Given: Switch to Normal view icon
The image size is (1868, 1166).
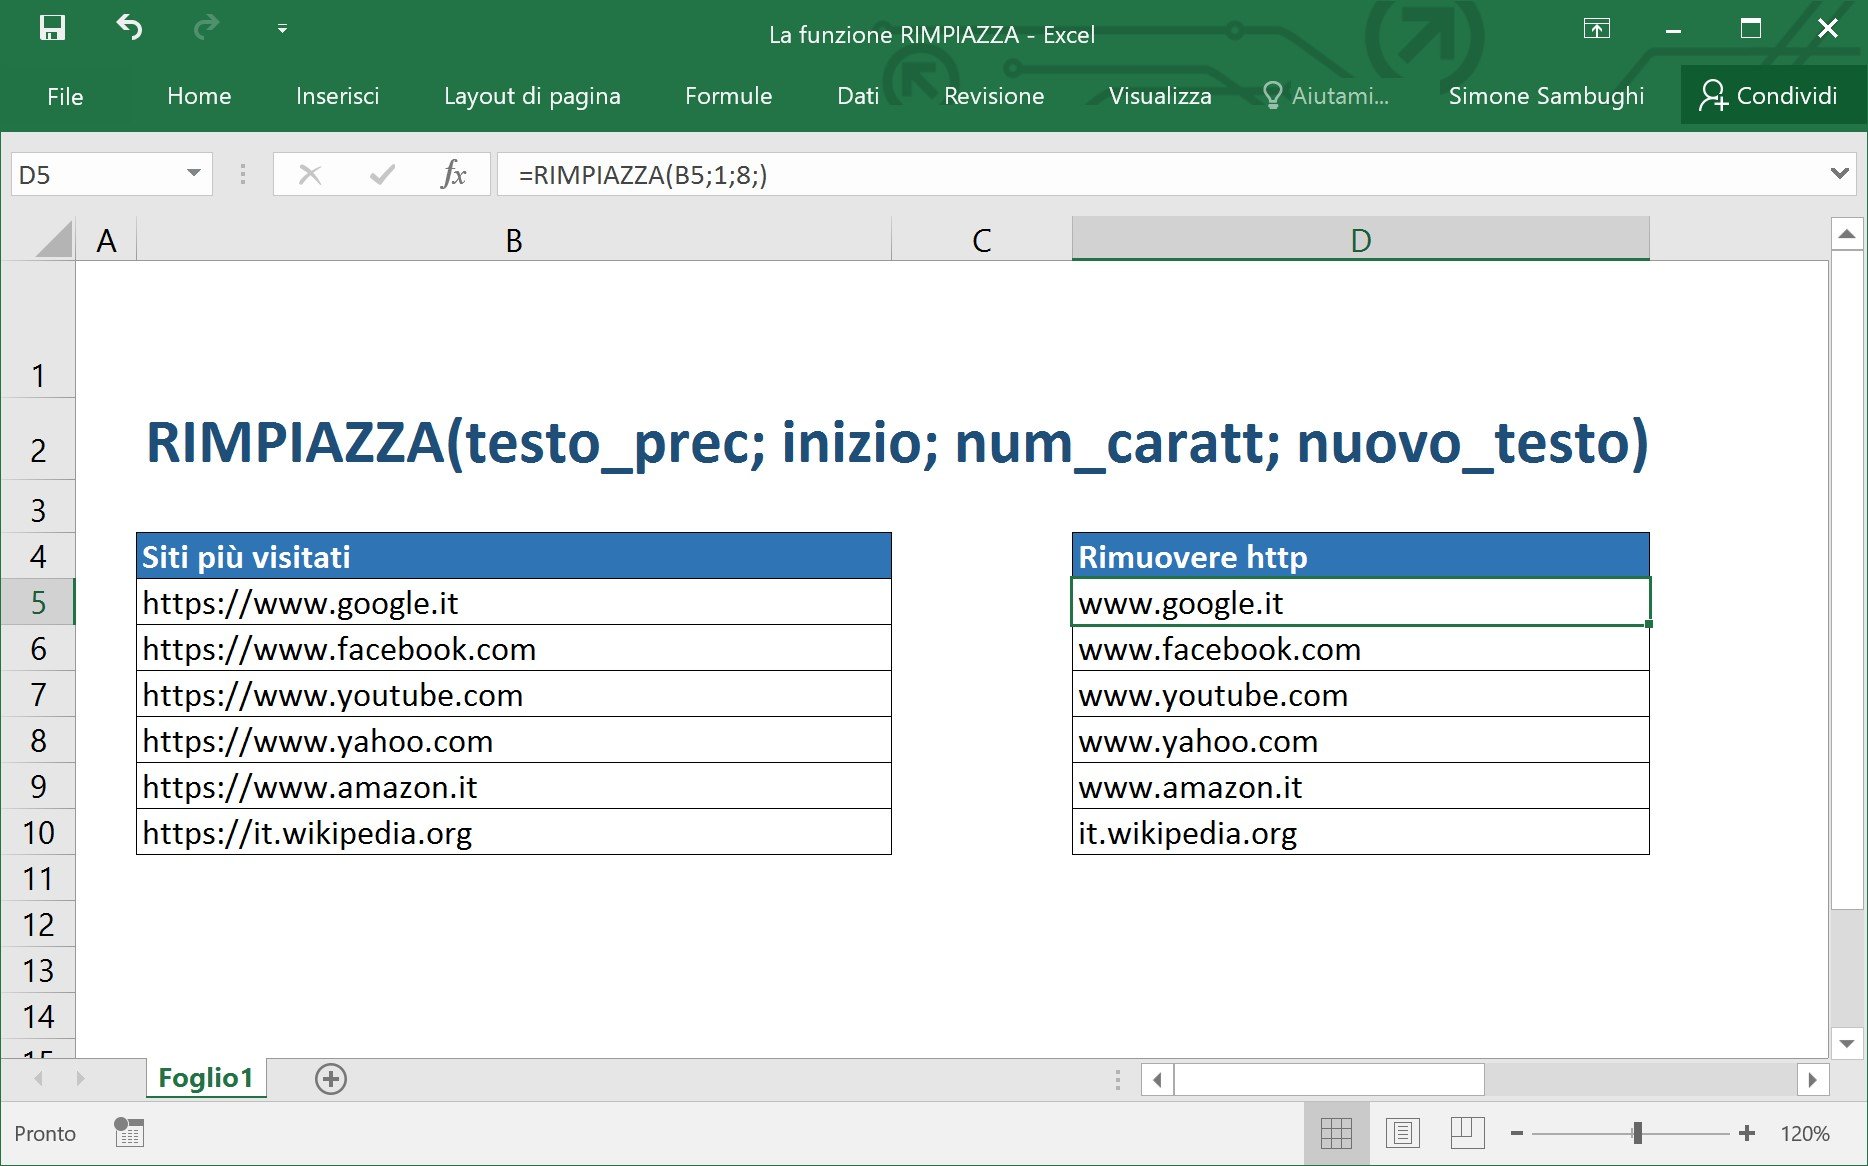Looking at the screenshot, I should coord(1336,1133).
